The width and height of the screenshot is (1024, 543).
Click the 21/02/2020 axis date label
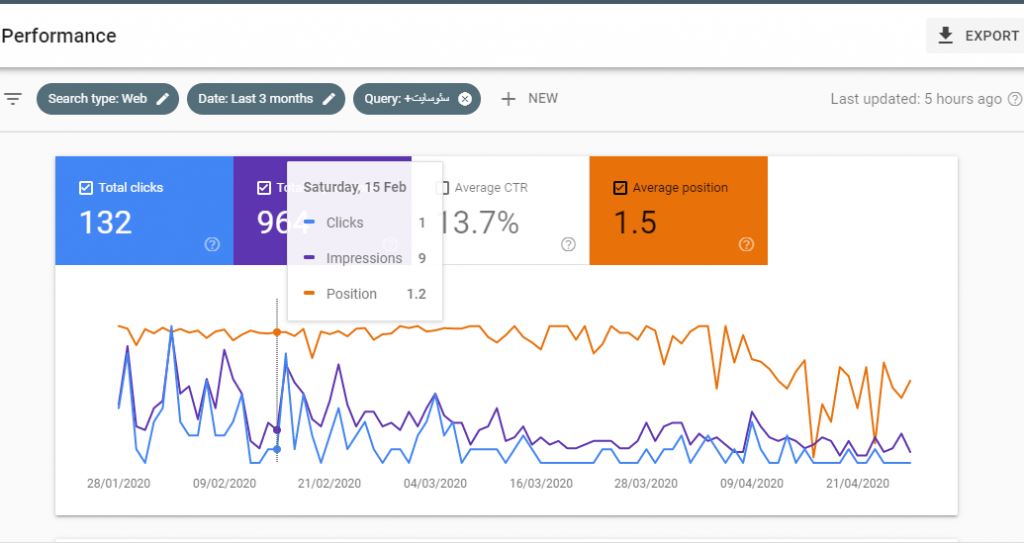click(x=329, y=484)
